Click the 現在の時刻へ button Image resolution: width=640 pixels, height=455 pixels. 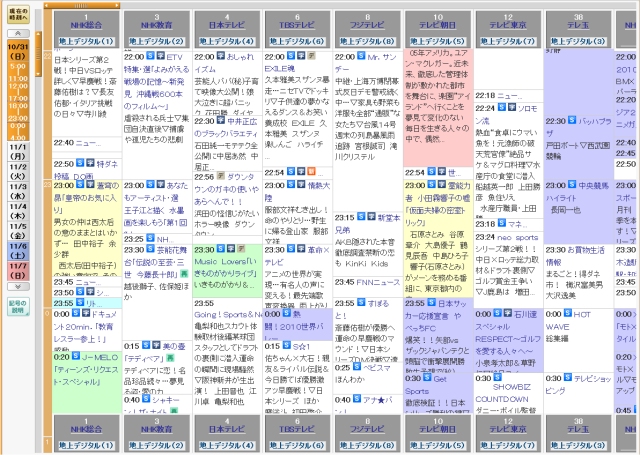click(18, 14)
